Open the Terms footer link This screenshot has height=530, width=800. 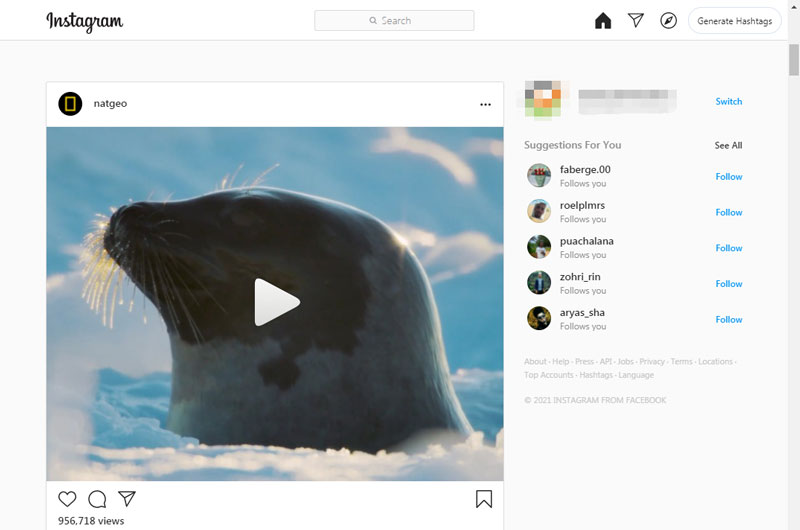[682, 361]
